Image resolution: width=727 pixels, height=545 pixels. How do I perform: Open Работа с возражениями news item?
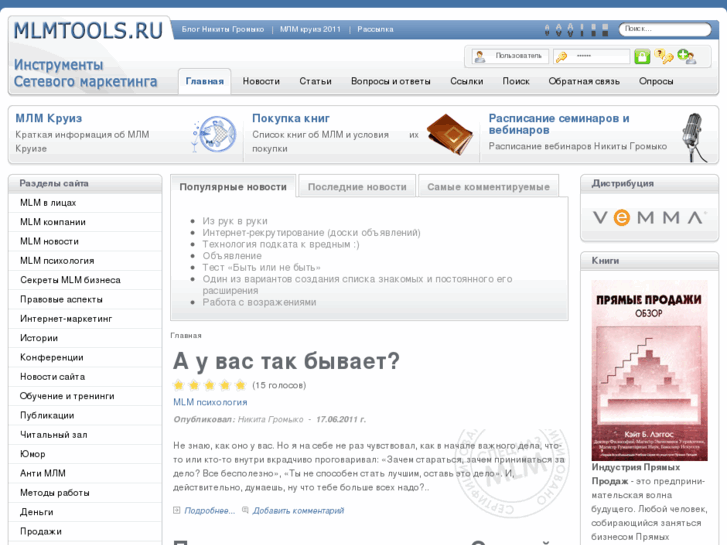pyautogui.click(x=259, y=302)
